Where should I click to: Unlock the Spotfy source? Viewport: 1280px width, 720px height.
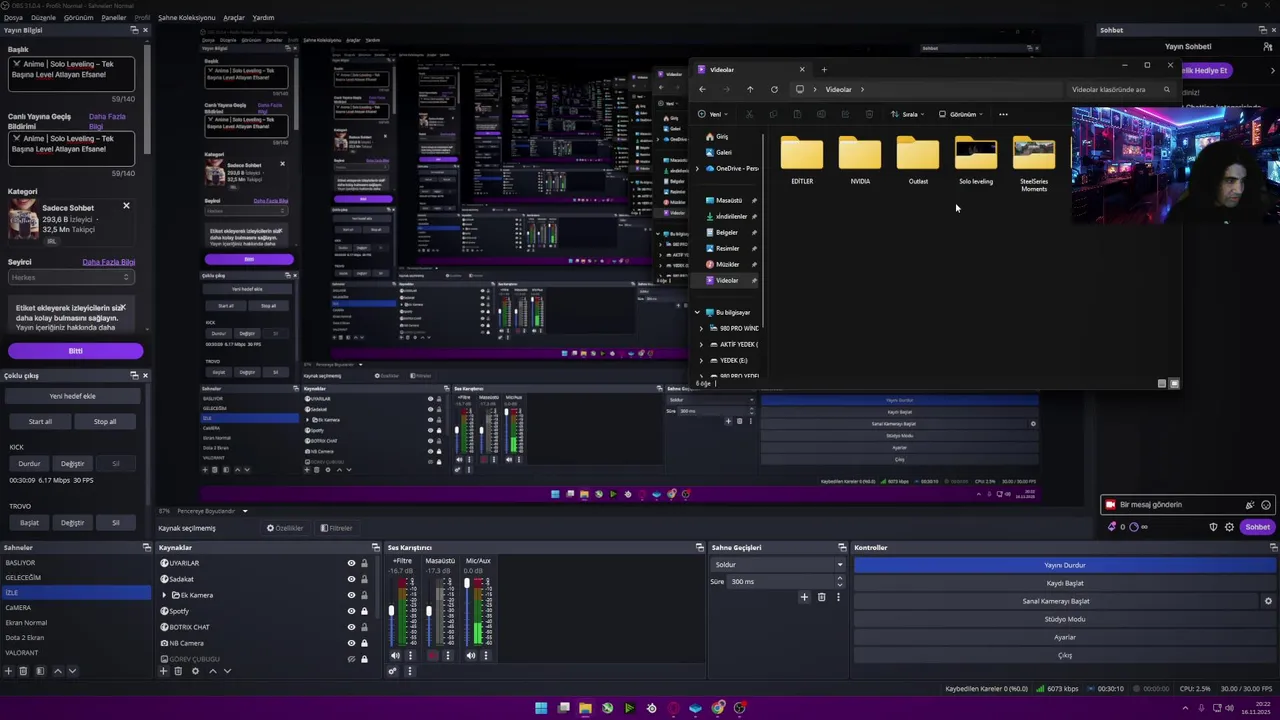point(364,611)
